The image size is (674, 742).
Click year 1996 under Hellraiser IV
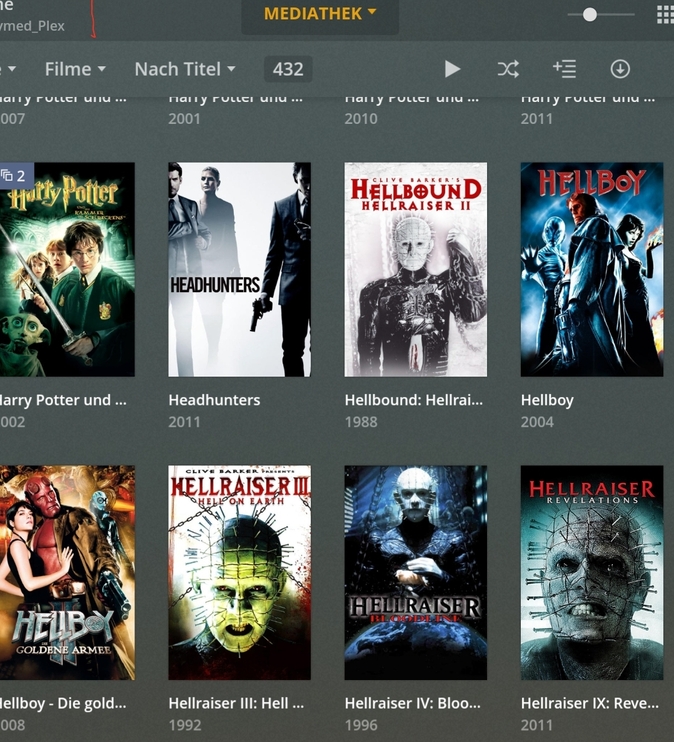tap(361, 725)
